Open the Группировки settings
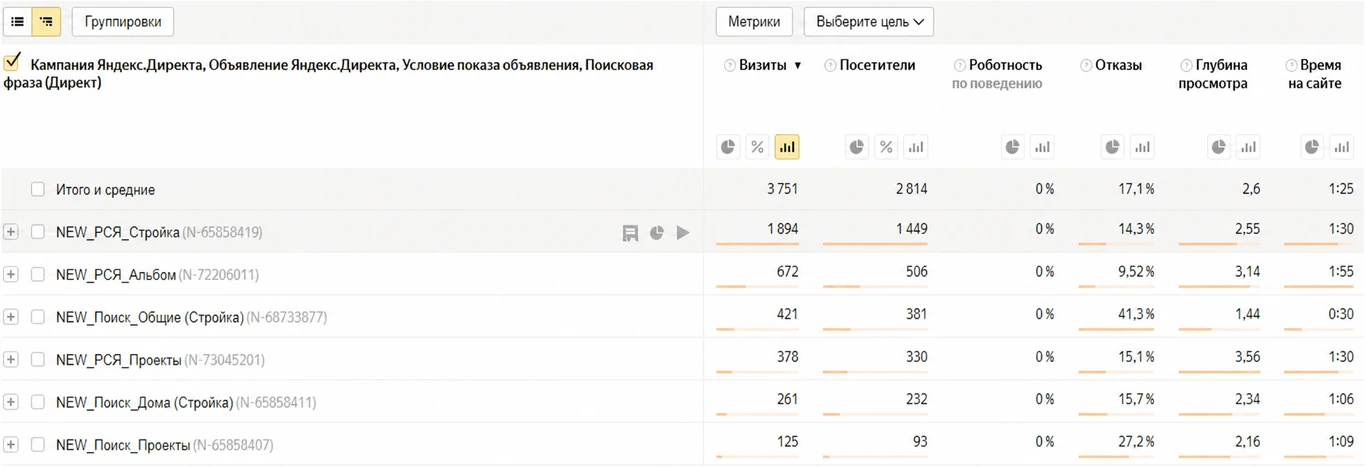 123,21
